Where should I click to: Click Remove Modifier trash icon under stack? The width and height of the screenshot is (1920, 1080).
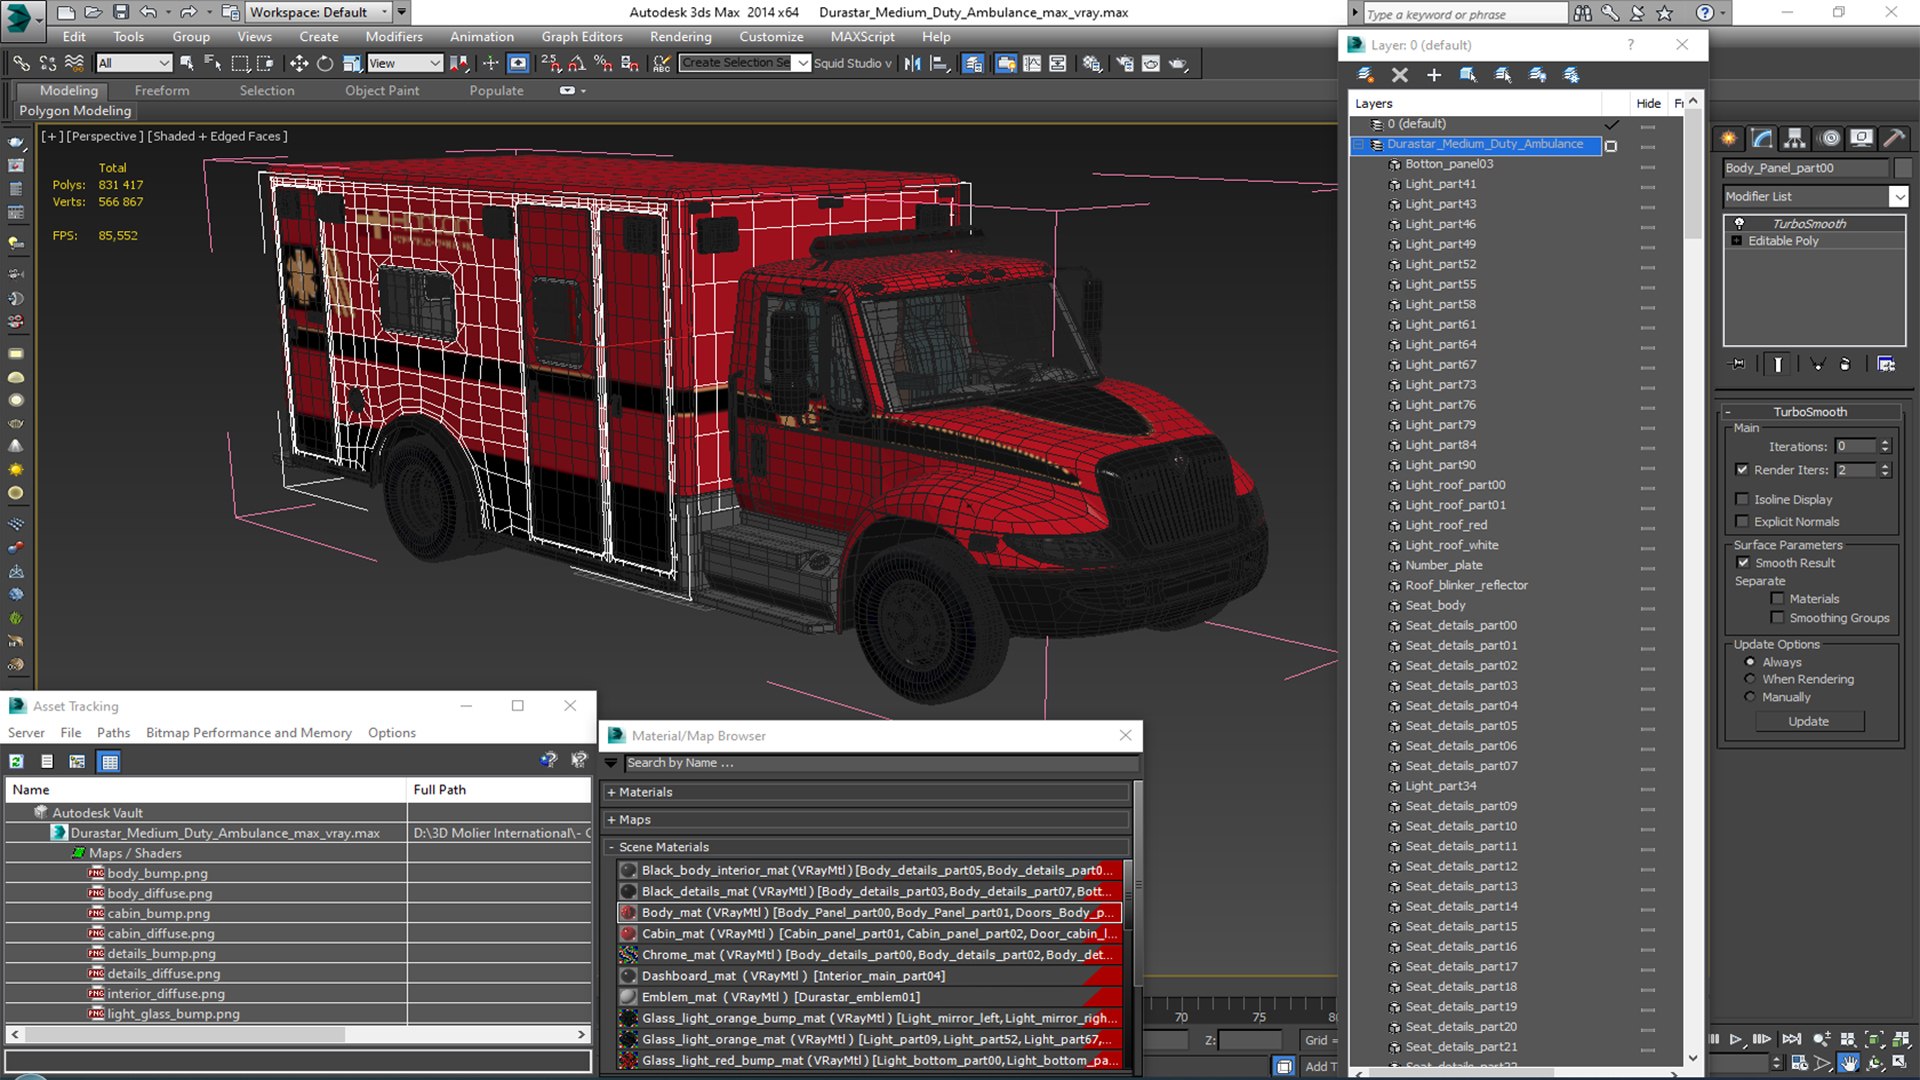[1845, 364]
